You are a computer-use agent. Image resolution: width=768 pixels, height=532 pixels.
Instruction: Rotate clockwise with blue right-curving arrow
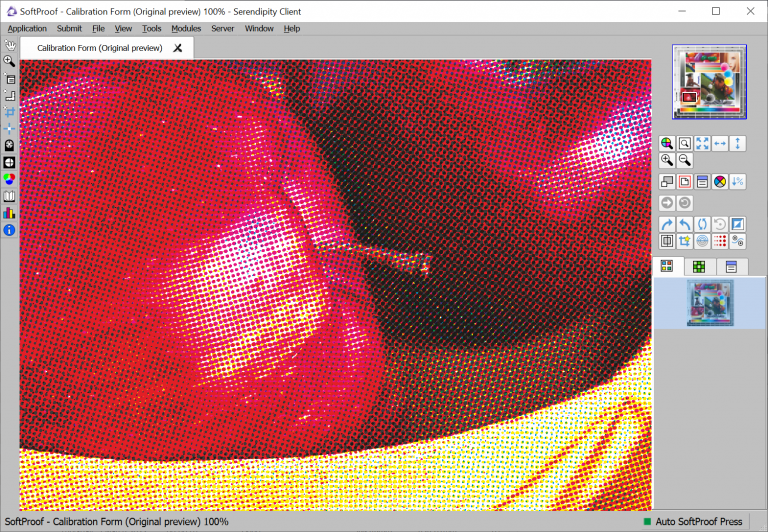(x=667, y=224)
